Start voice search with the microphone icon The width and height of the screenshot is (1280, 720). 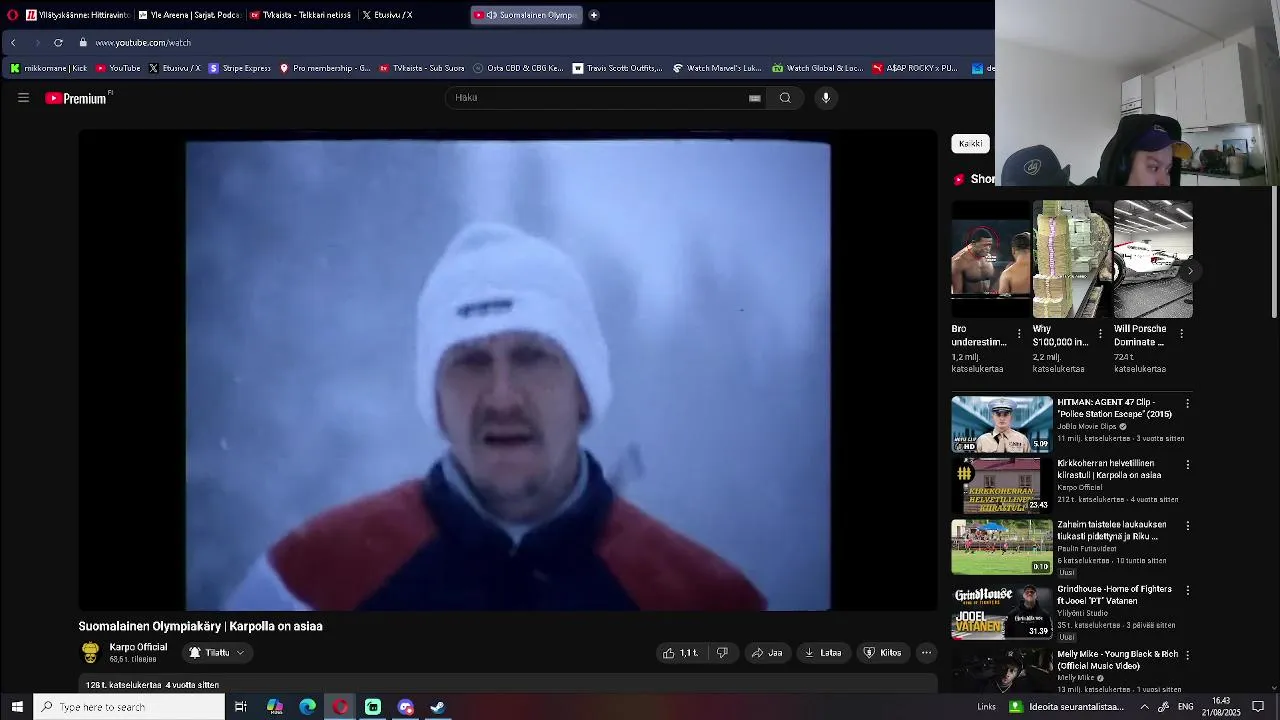(826, 98)
